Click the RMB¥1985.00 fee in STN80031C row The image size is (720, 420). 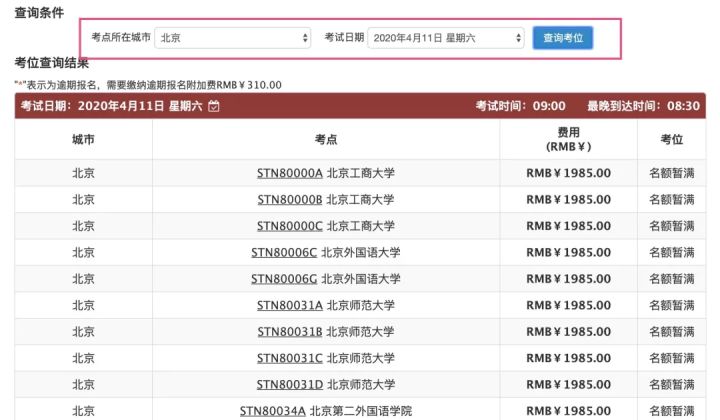point(568,358)
